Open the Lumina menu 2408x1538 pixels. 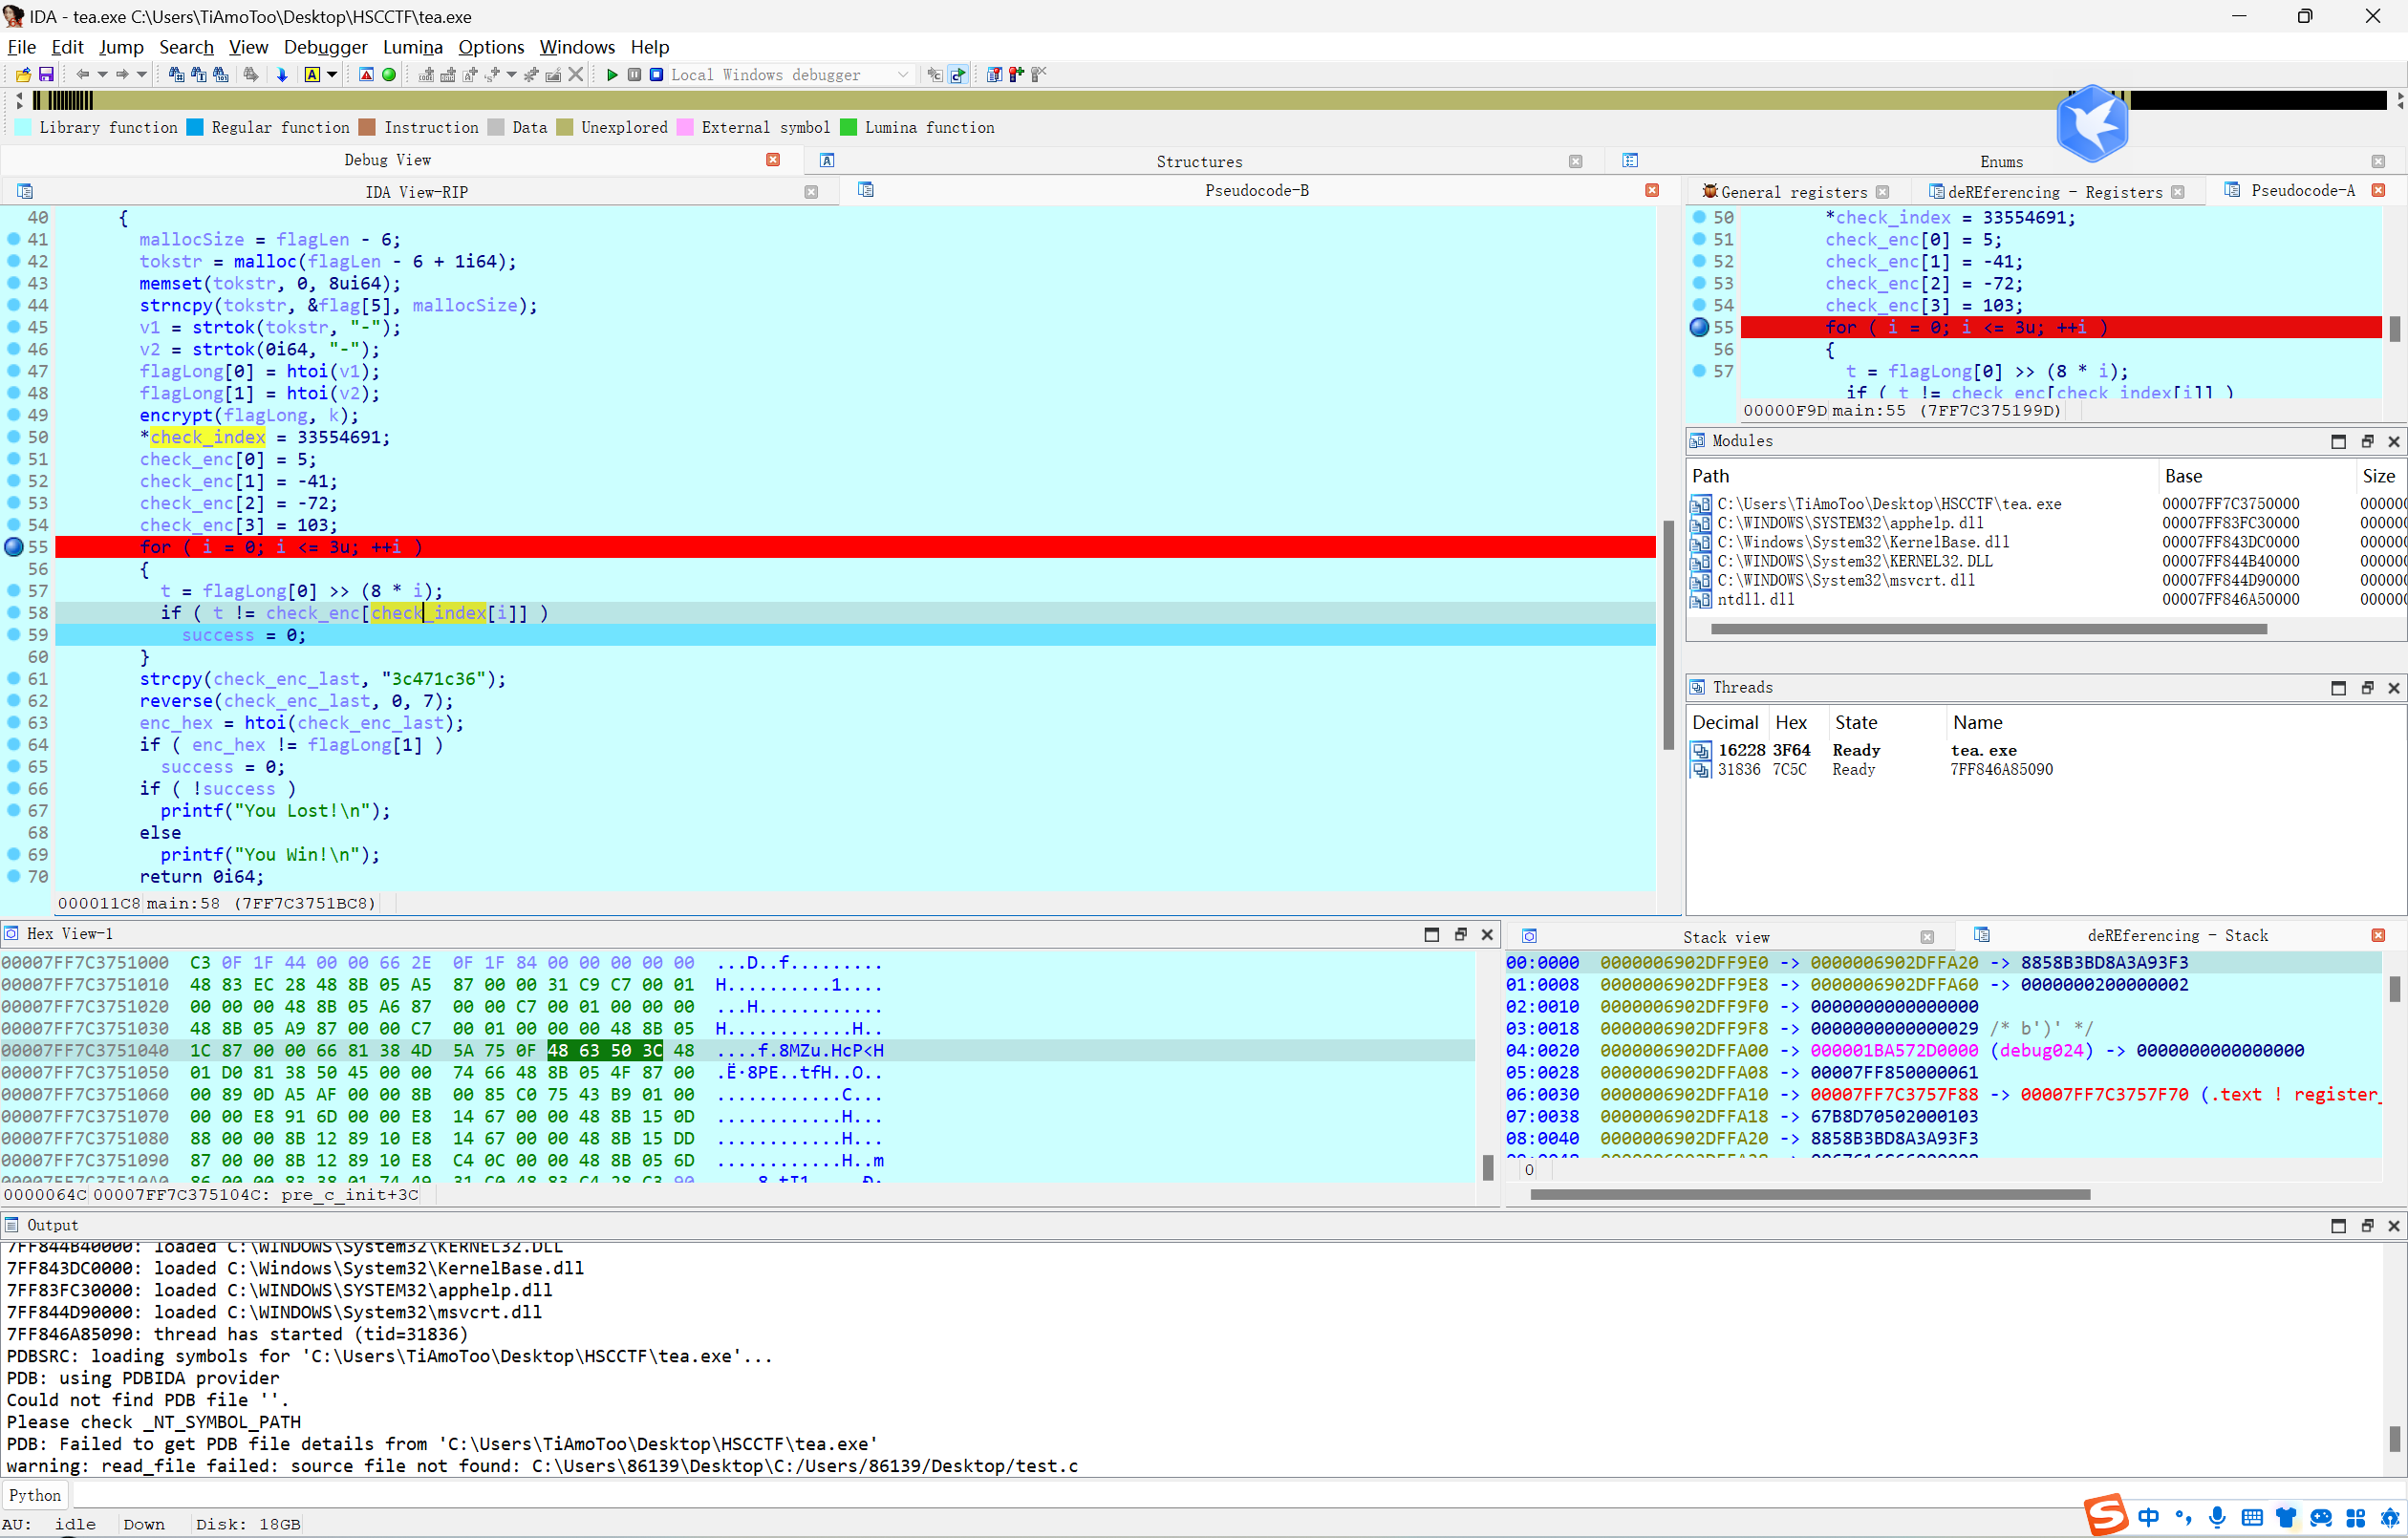[x=412, y=47]
